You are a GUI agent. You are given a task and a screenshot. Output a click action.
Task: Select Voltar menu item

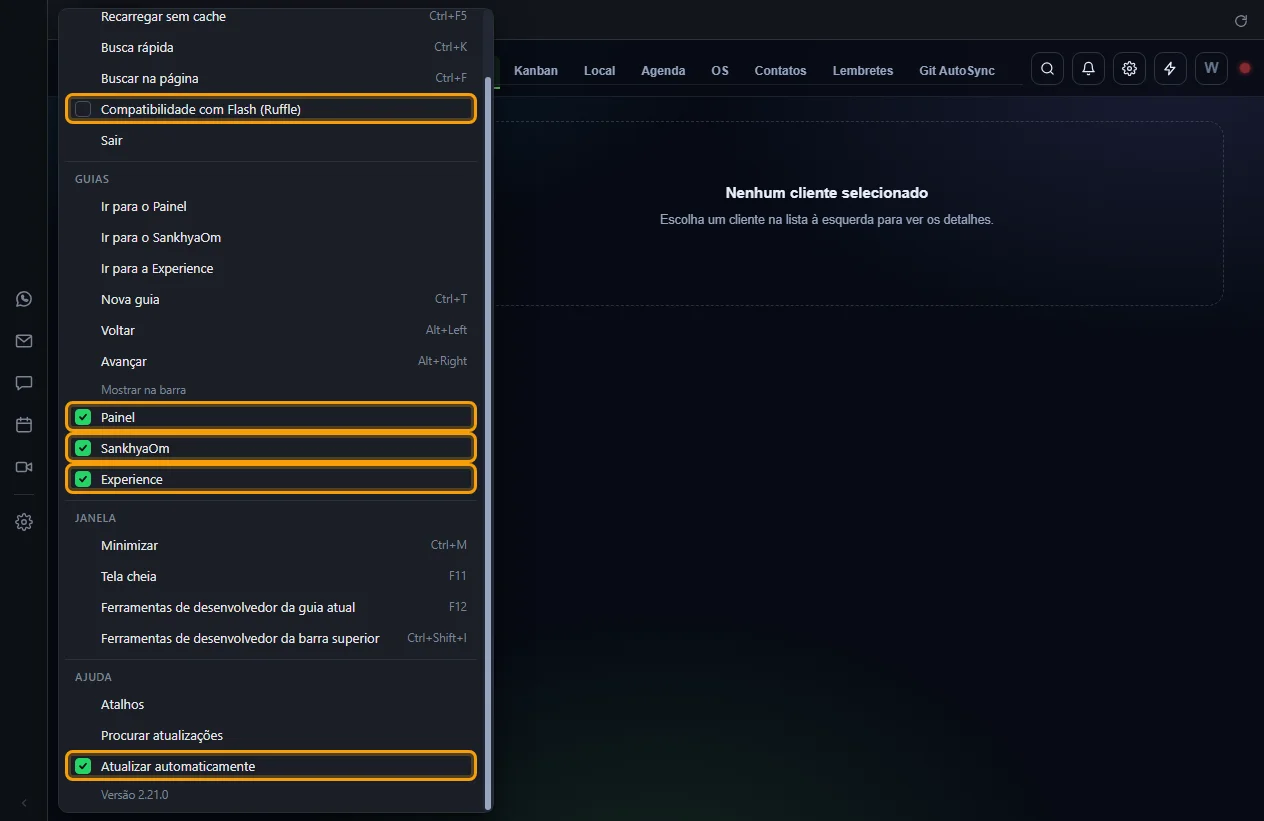(x=271, y=330)
